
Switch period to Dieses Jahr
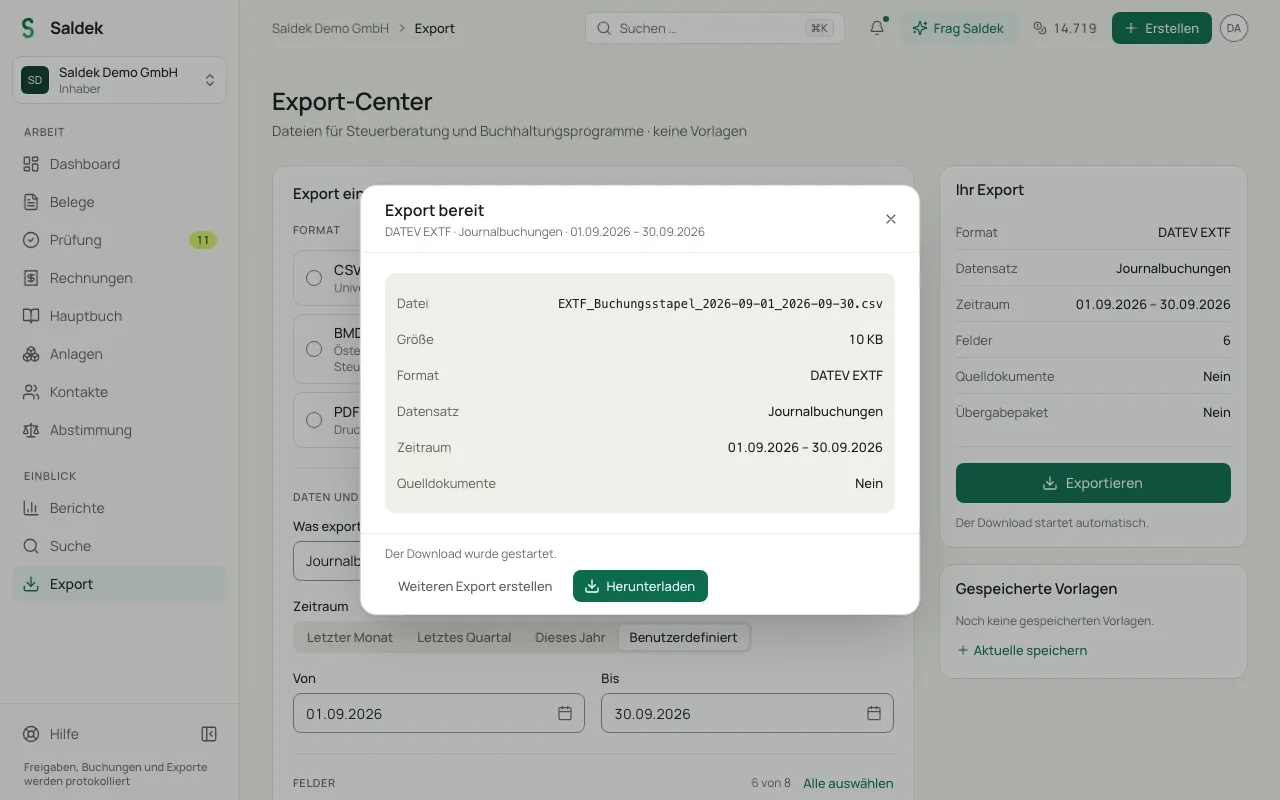[570, 637]
